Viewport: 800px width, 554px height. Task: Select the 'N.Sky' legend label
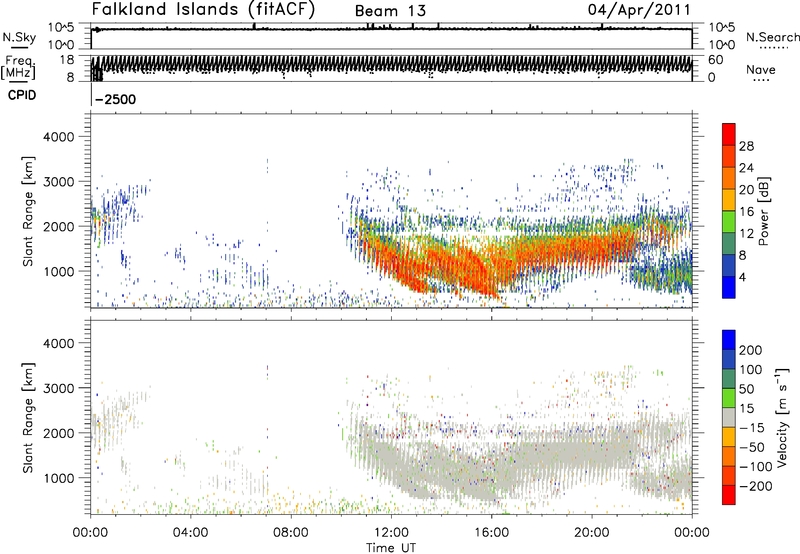19,37
